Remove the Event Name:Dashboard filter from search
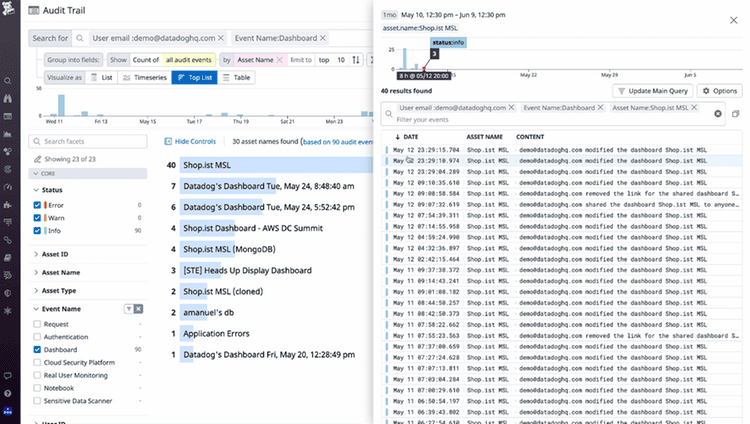Image resolution: width=750 pixels, height=424 pixels. point(323,38)
